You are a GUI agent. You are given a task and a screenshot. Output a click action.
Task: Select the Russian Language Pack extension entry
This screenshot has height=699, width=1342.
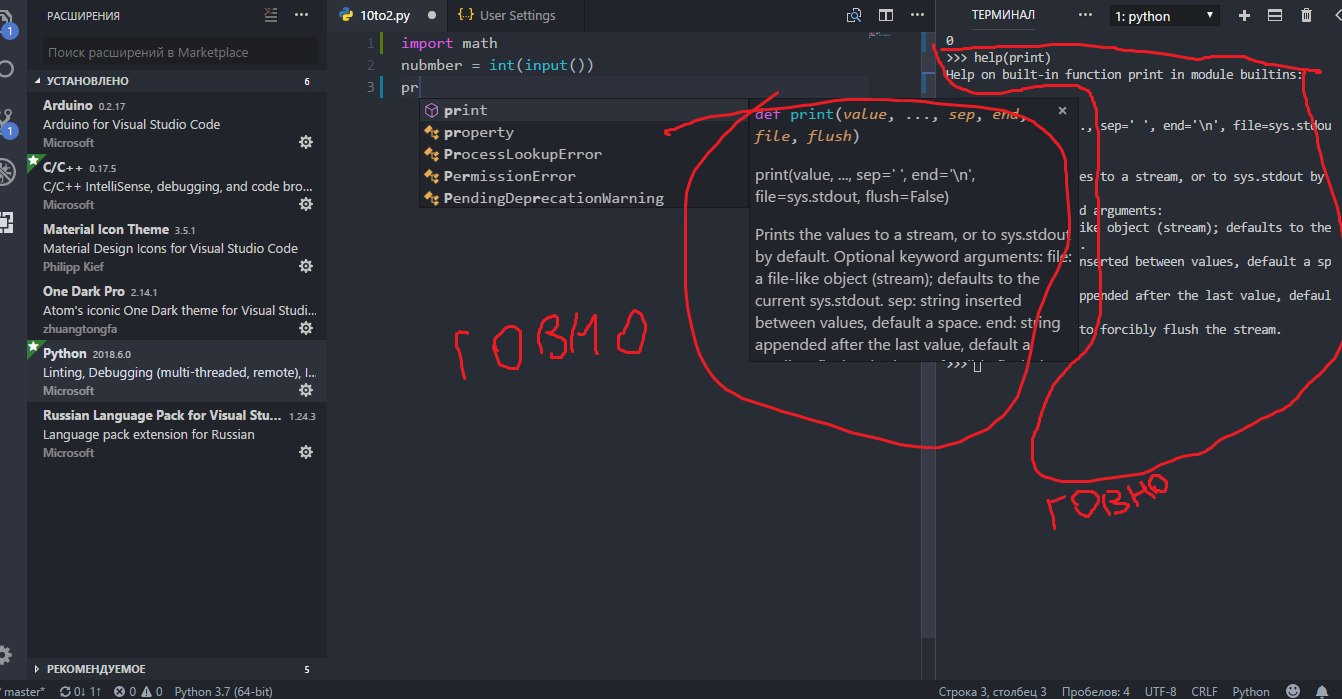click(x=178, y=434)
